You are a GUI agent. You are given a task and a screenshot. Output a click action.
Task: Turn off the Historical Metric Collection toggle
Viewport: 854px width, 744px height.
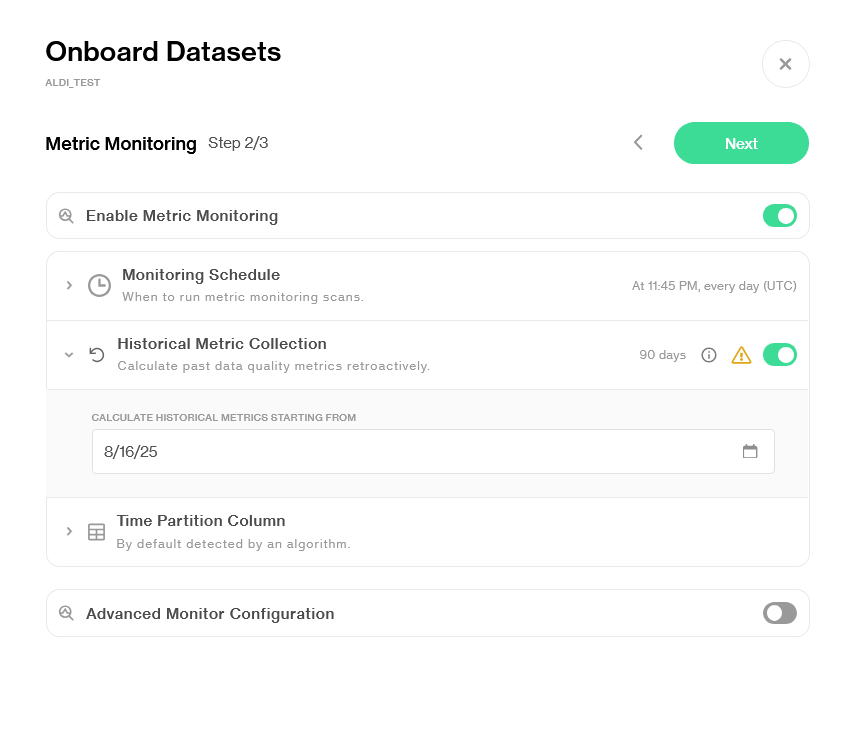click(779, 355)
